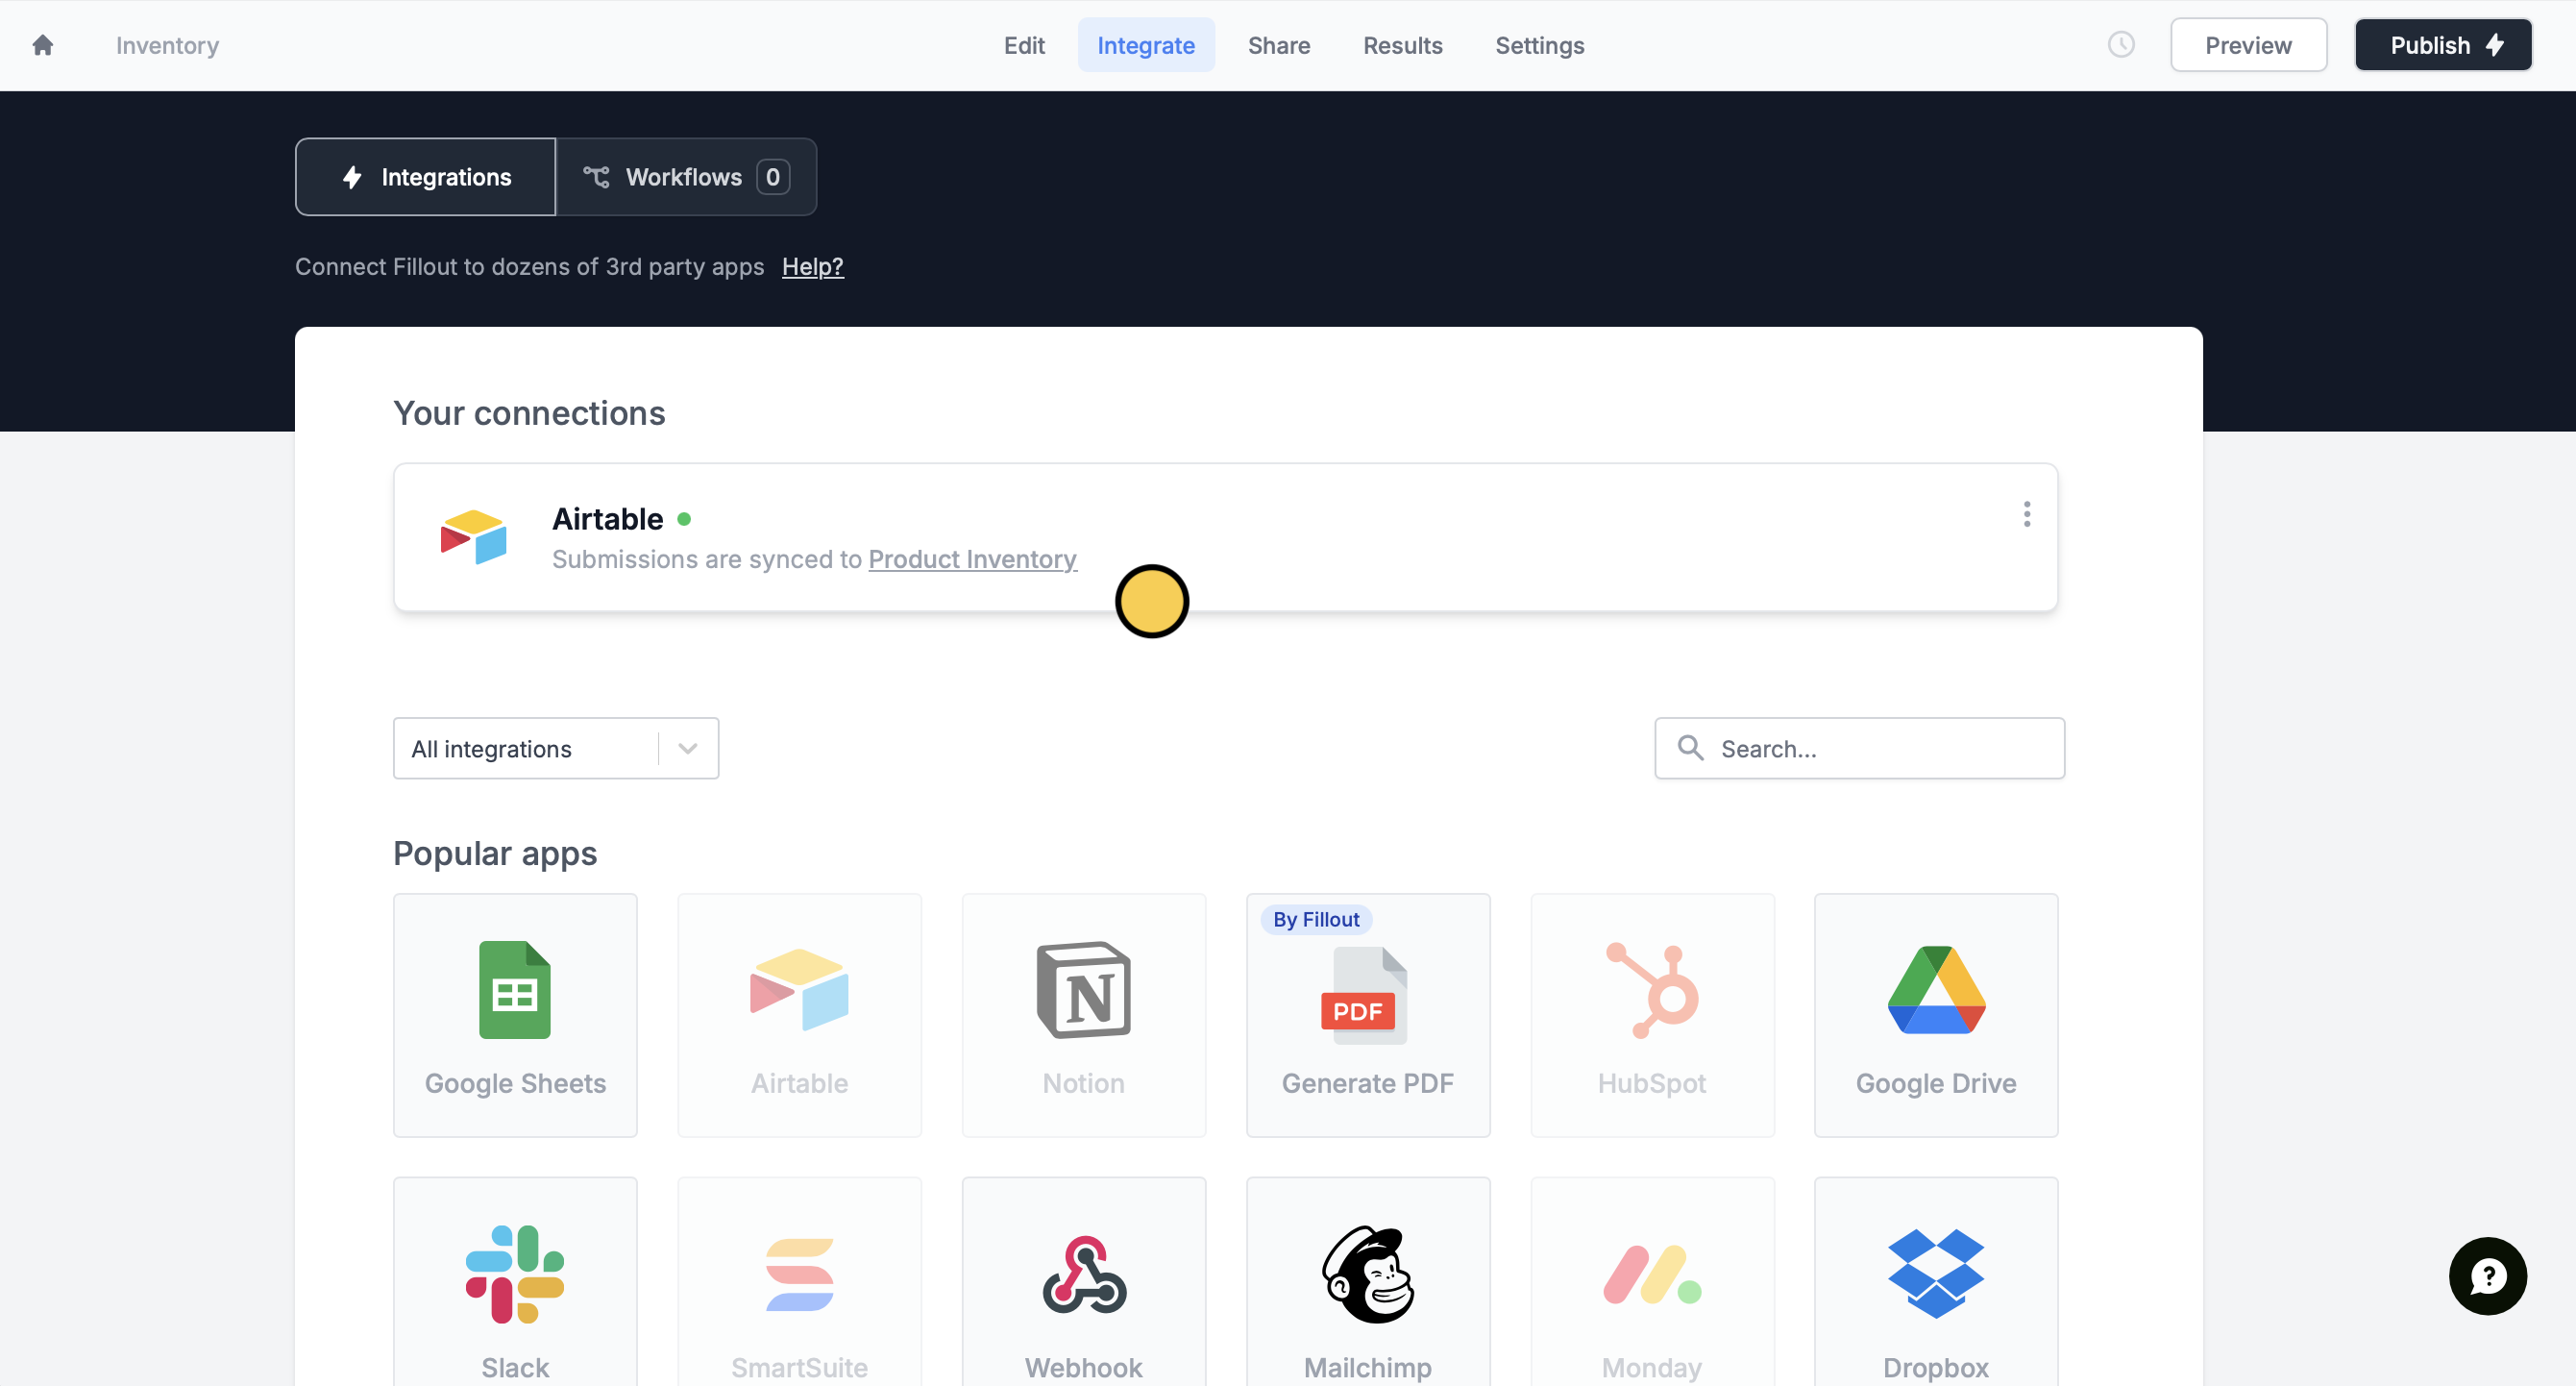Choose the Mailchimp integration
Screen dimensions: 2576x1386
point(1367,1283)
